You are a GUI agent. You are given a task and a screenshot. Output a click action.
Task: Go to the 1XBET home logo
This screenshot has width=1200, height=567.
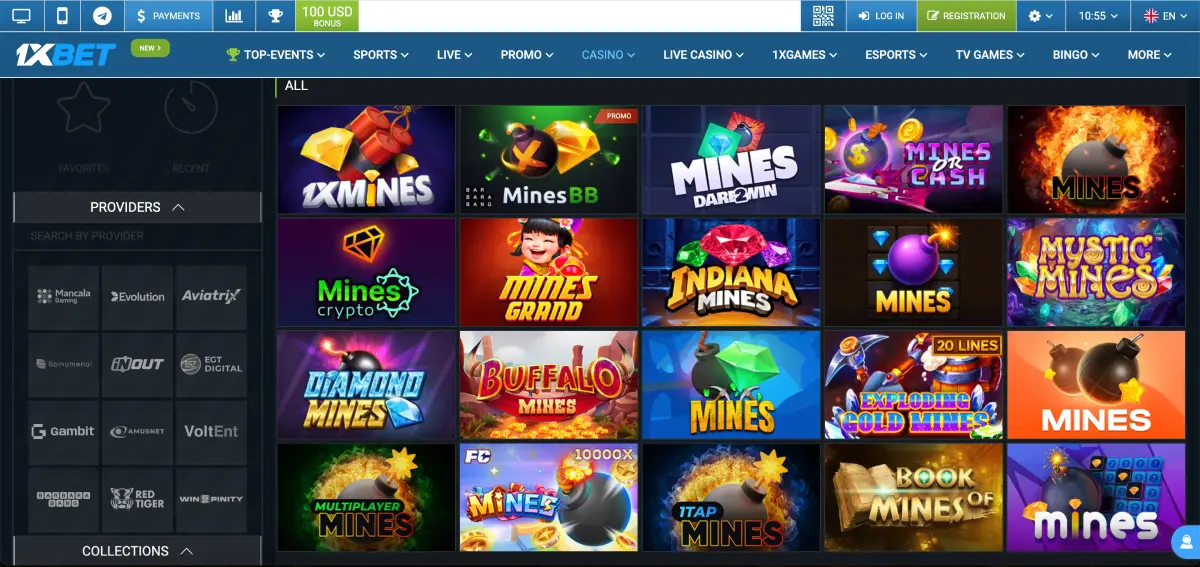pos(65,55)
